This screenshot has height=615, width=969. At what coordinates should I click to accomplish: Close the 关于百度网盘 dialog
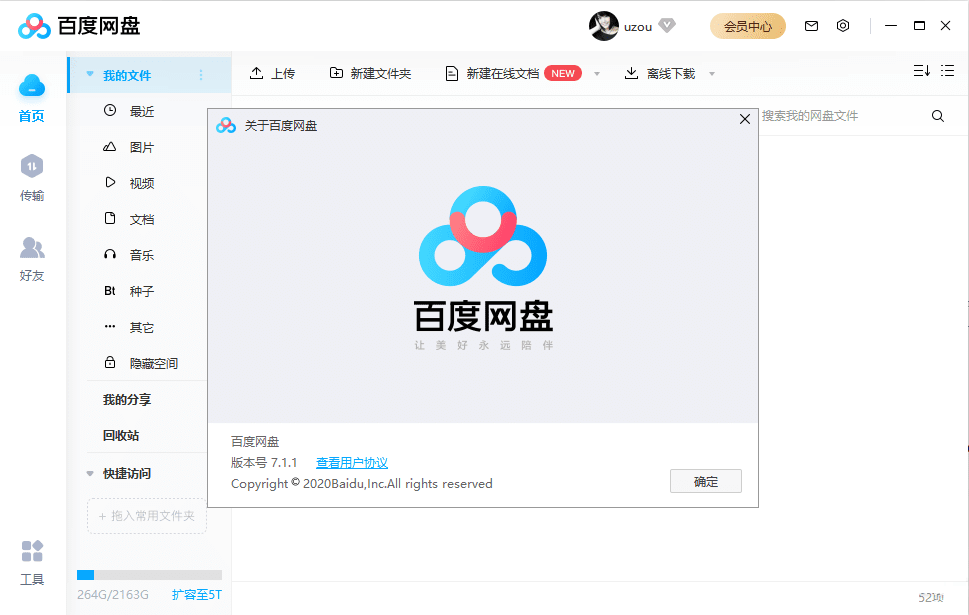(745, 119)
